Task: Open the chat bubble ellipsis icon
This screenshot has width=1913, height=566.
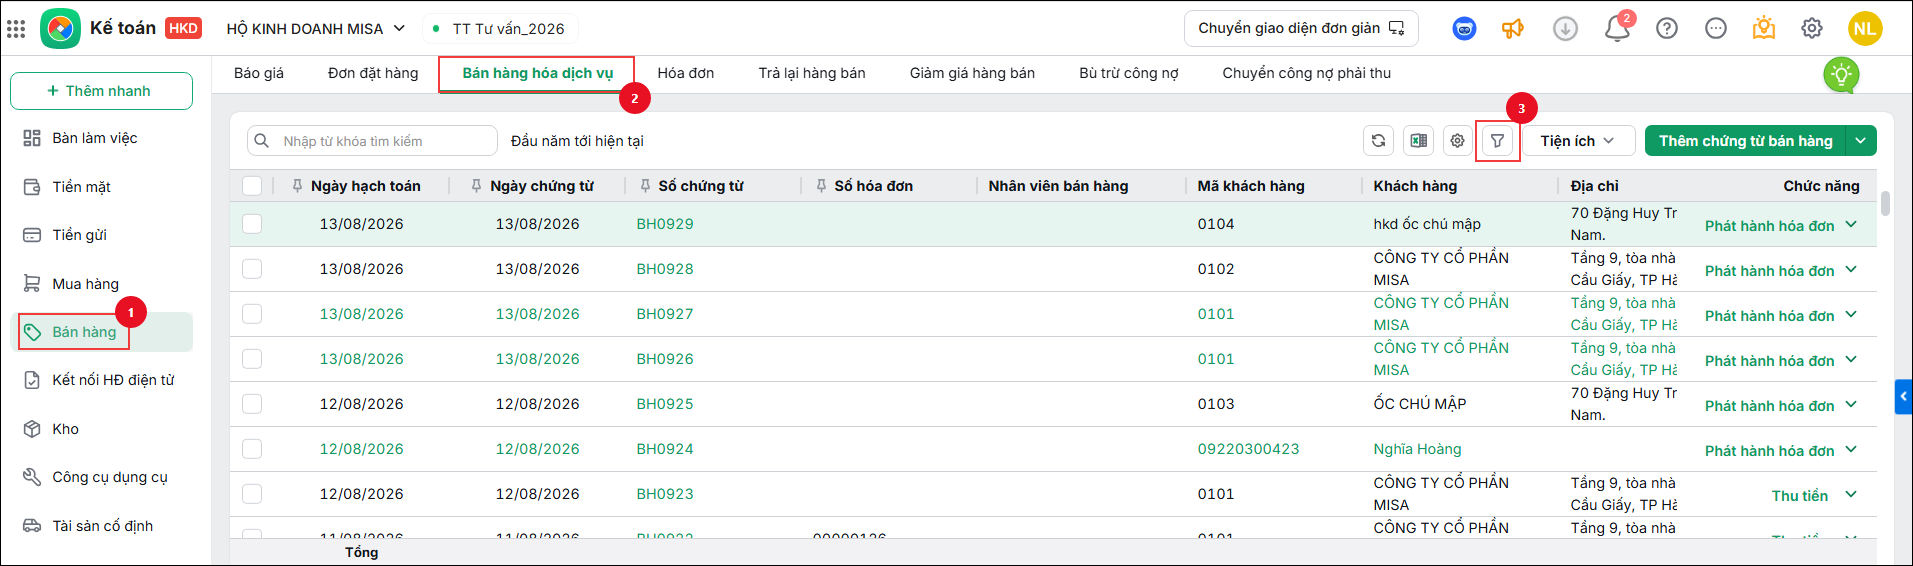Action: click(x=1716, y=29)
